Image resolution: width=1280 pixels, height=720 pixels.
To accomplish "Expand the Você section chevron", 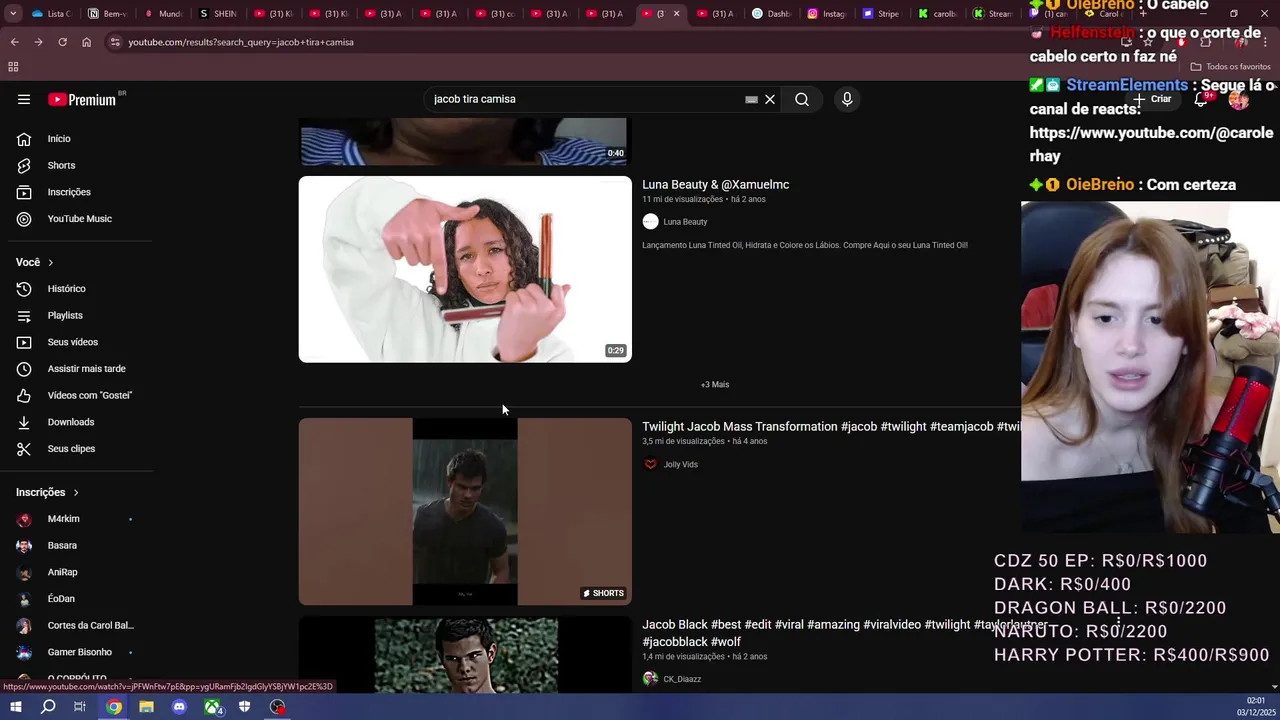I will 50,262.
